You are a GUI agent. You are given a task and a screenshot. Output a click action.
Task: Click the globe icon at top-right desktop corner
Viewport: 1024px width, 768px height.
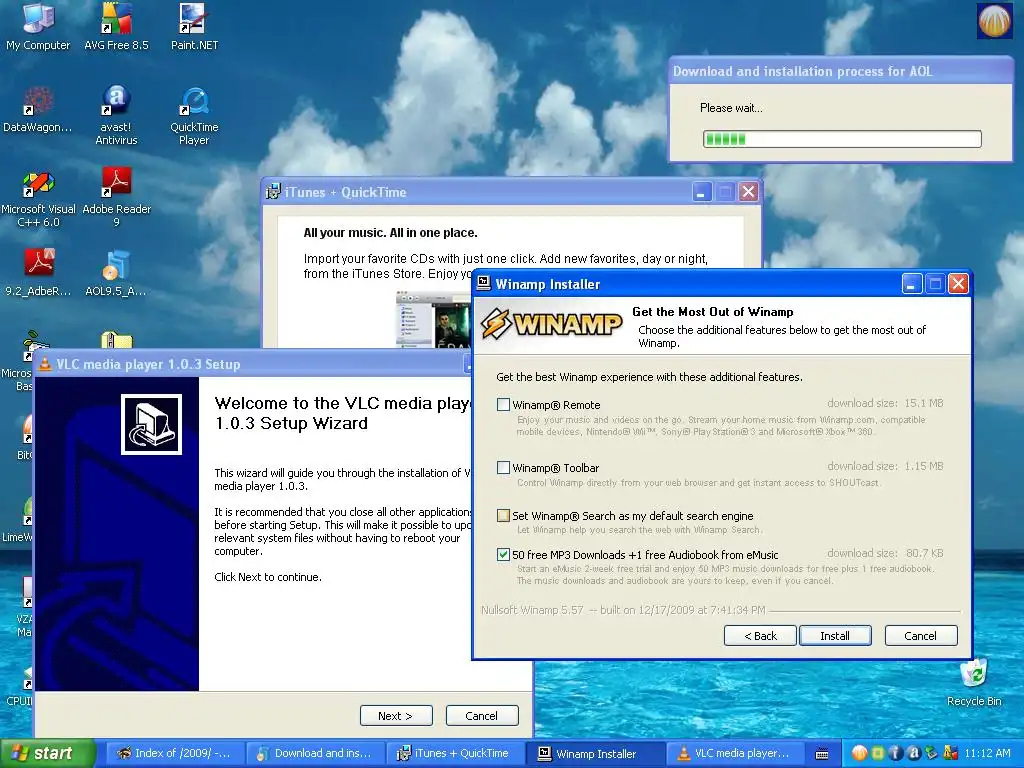pos(994,20)
